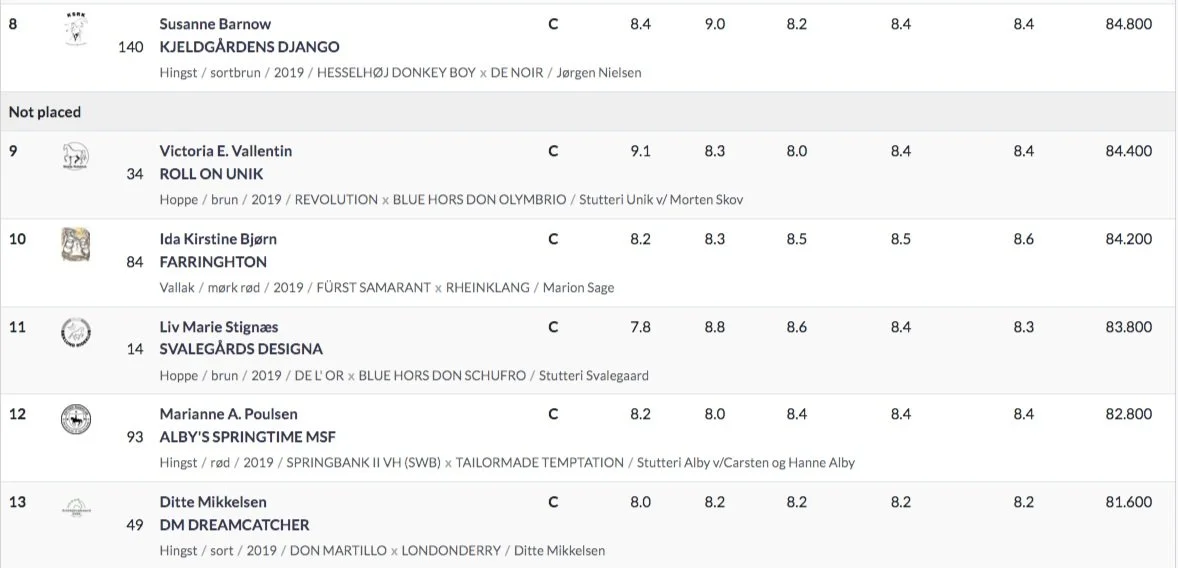
Task: Select club badge beside Marianne A. Poulsen
Action: 75,419
